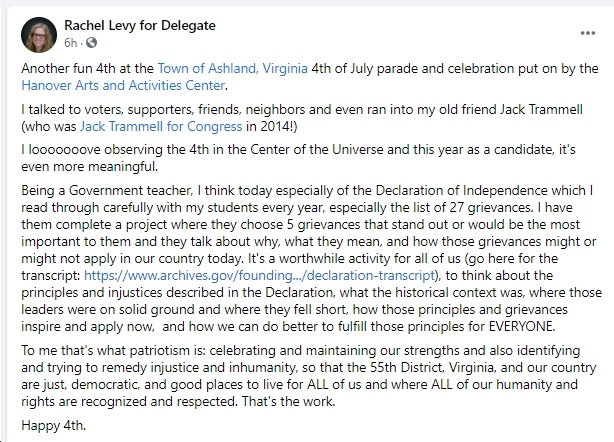The image size is (614, 442).
Task: Click the capitalized word EVERYONE
Action: click(x=522, y=326)
